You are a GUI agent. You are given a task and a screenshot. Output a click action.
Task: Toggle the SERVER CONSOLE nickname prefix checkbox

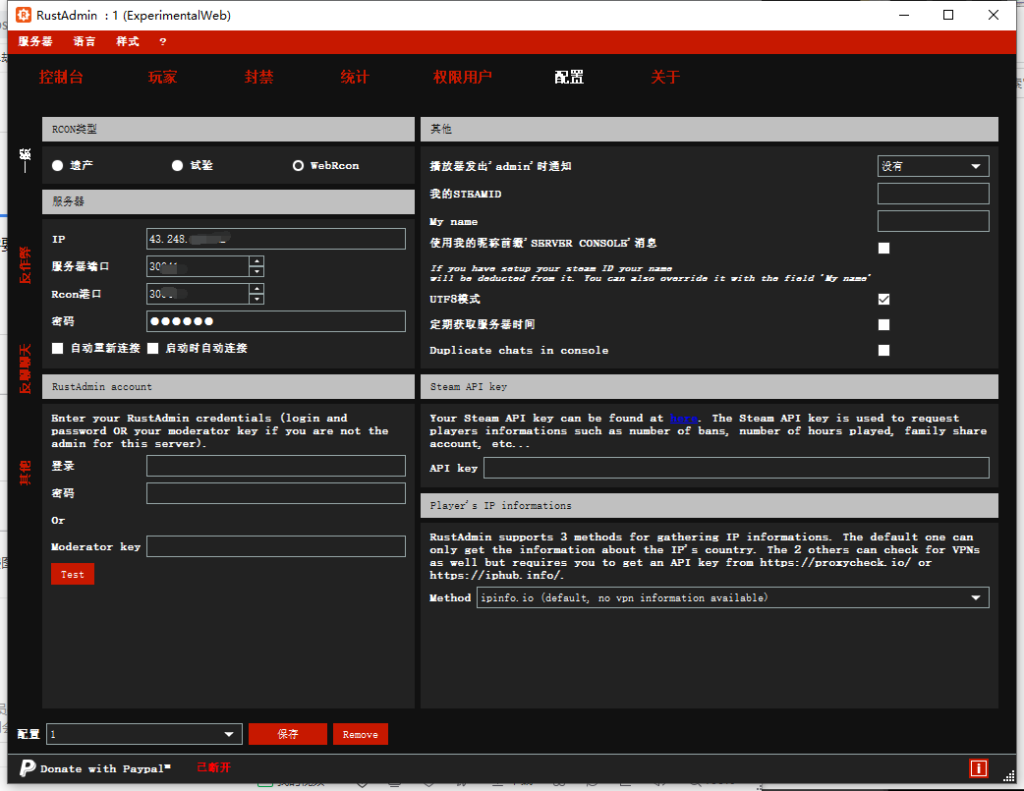(884, 248)
